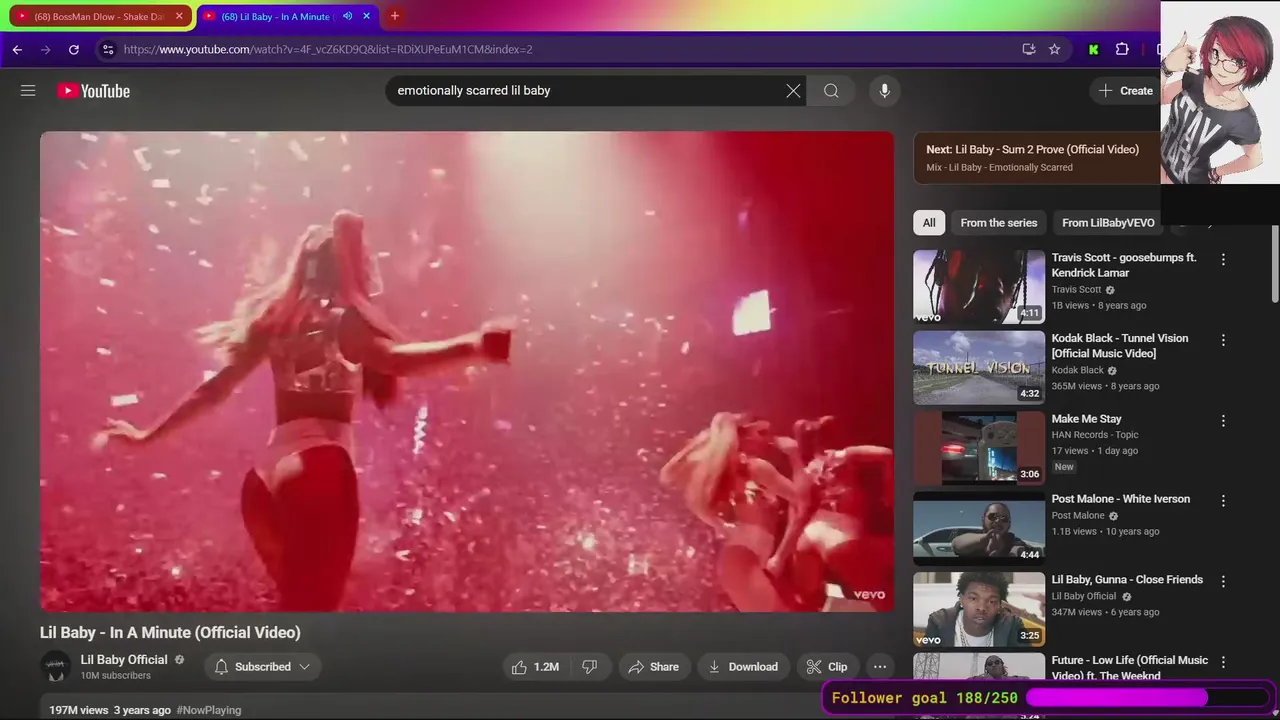The height and width of the screenshot is (720, 1280).
Task: Click the video title text
Action: [170, 632]
